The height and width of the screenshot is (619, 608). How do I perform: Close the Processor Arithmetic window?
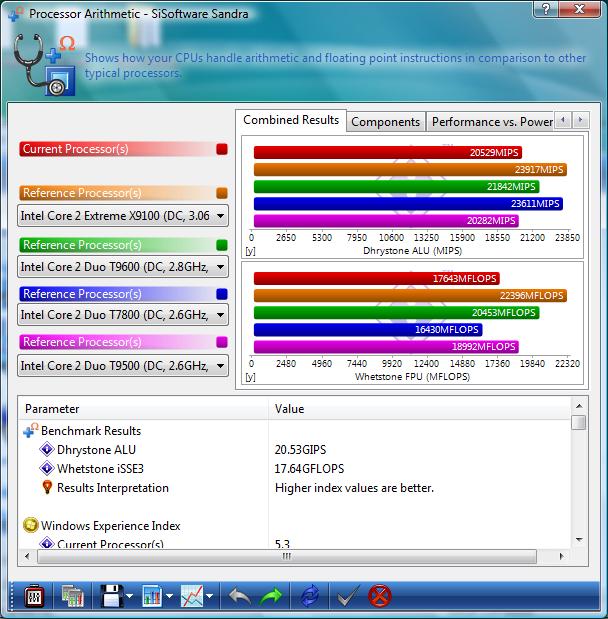579,8
